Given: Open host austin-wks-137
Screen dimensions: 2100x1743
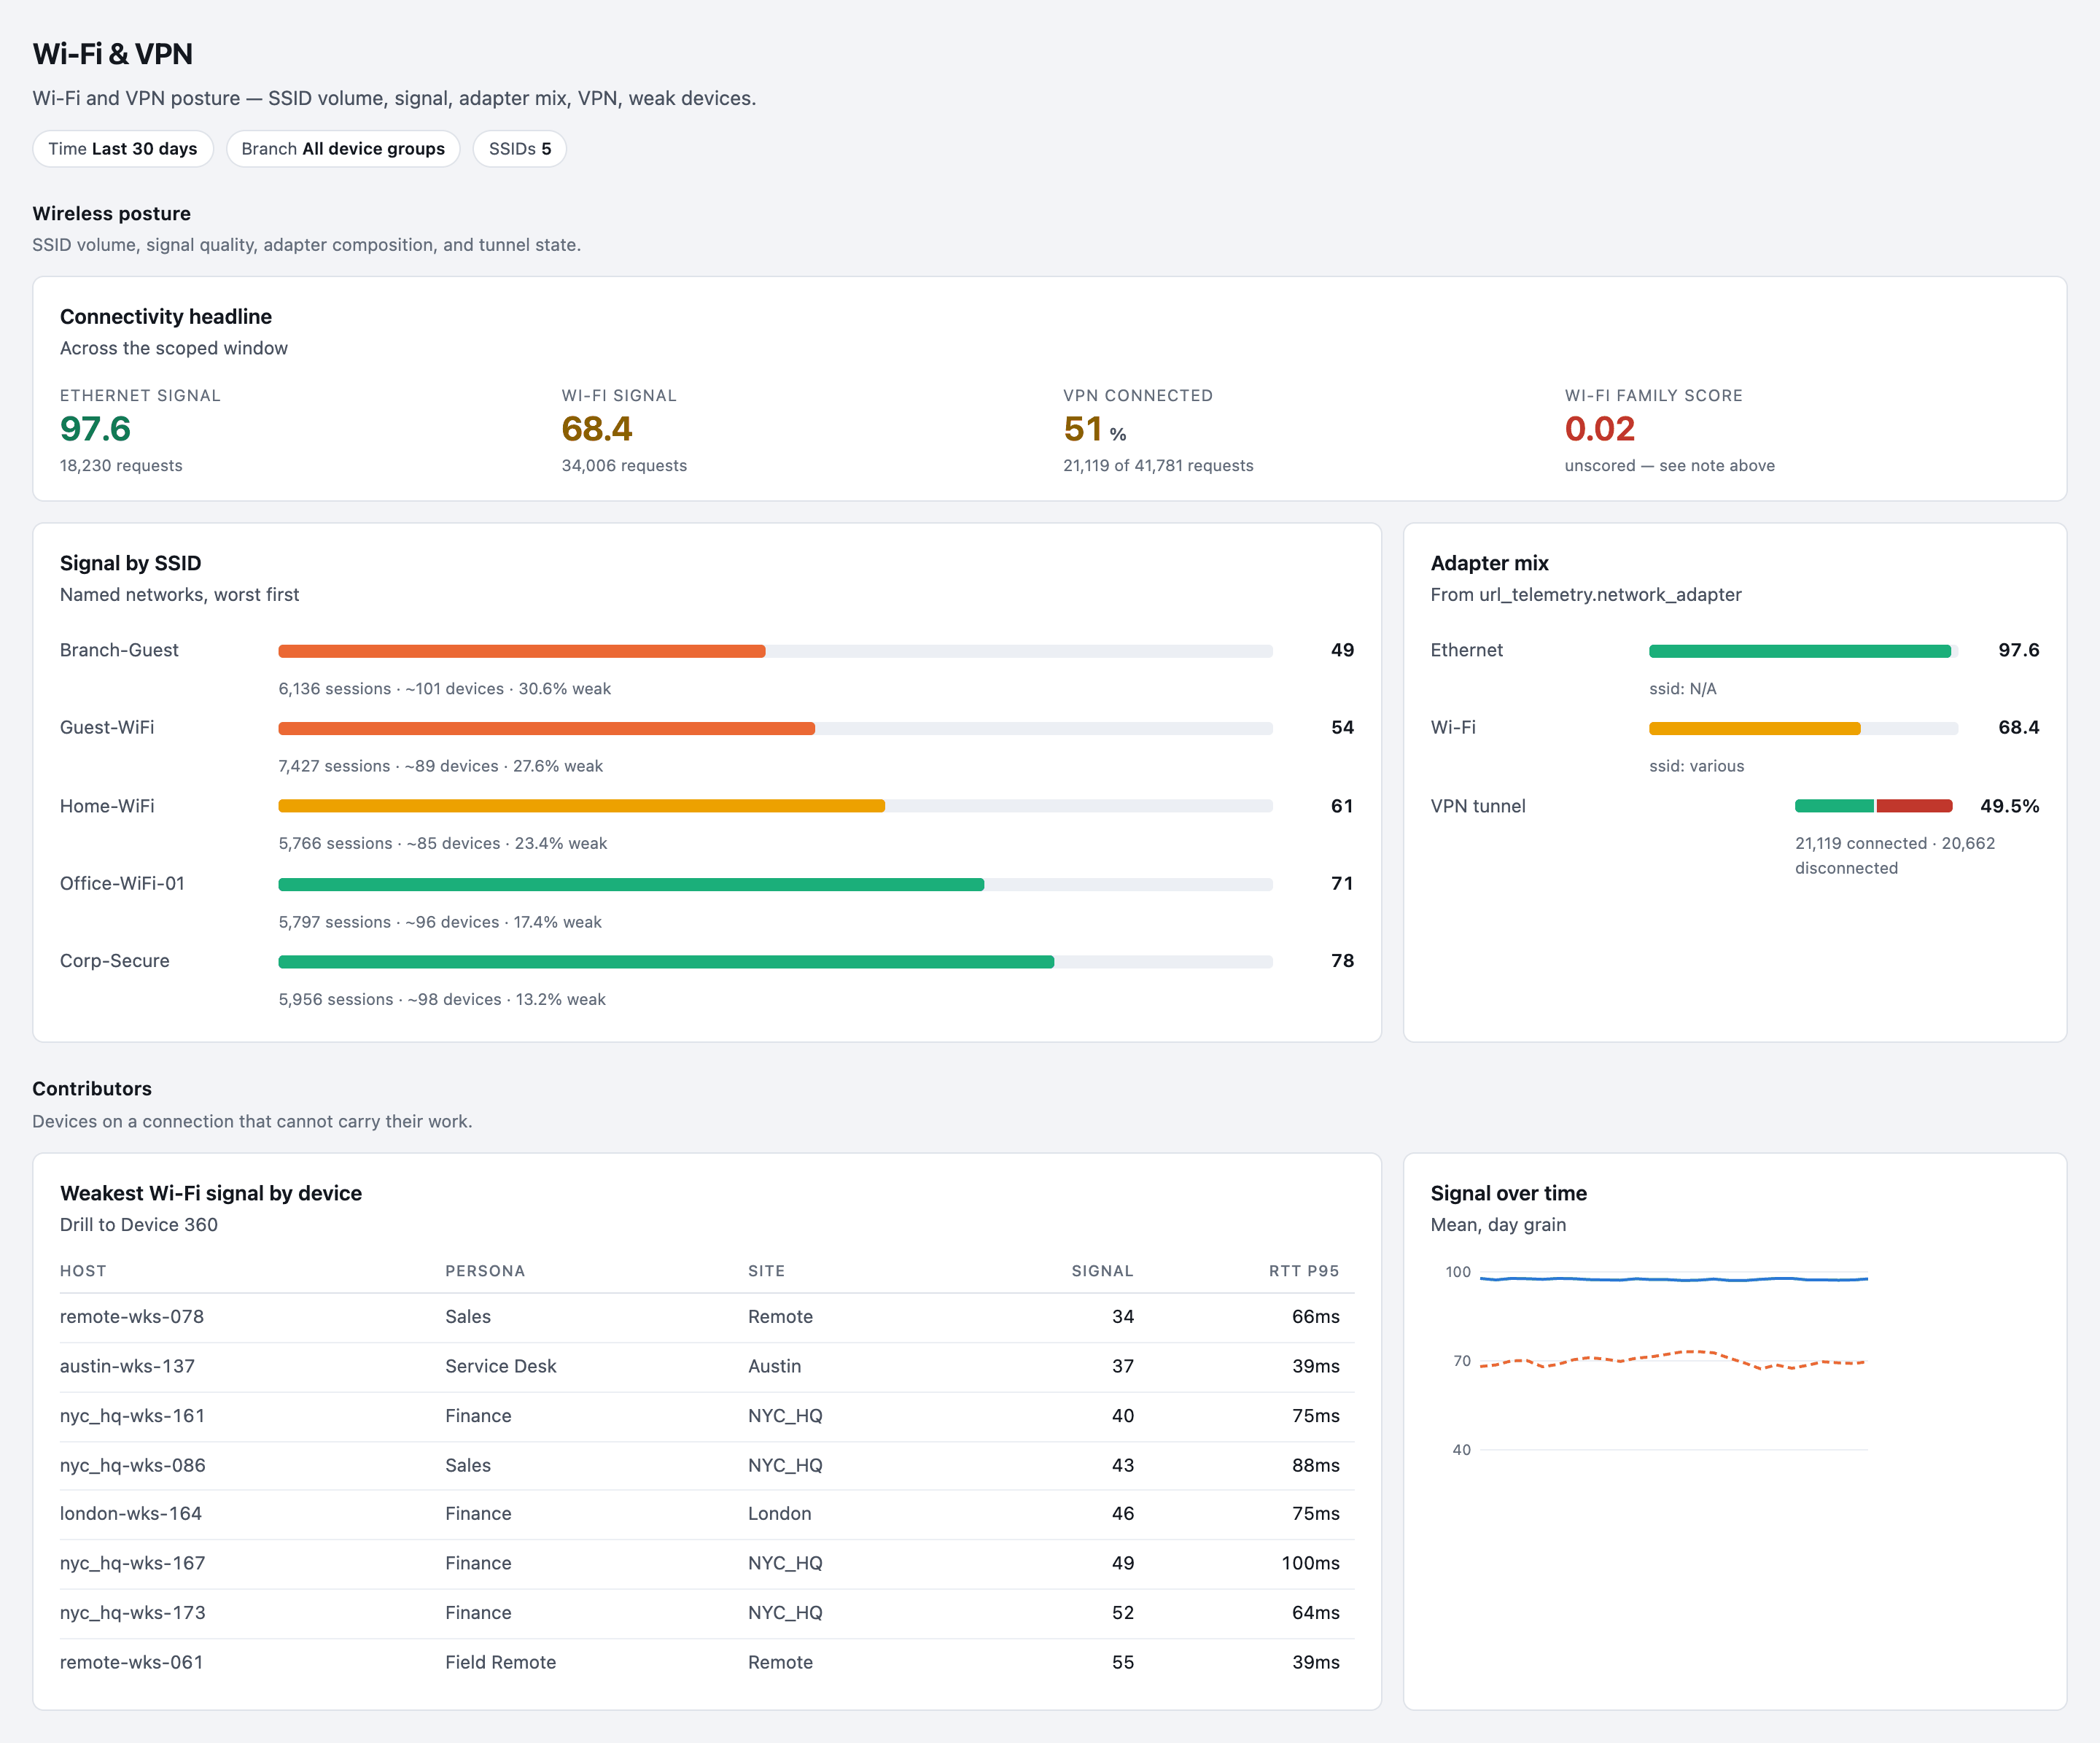Looking at the screenshot, I should coord(127,1366).
